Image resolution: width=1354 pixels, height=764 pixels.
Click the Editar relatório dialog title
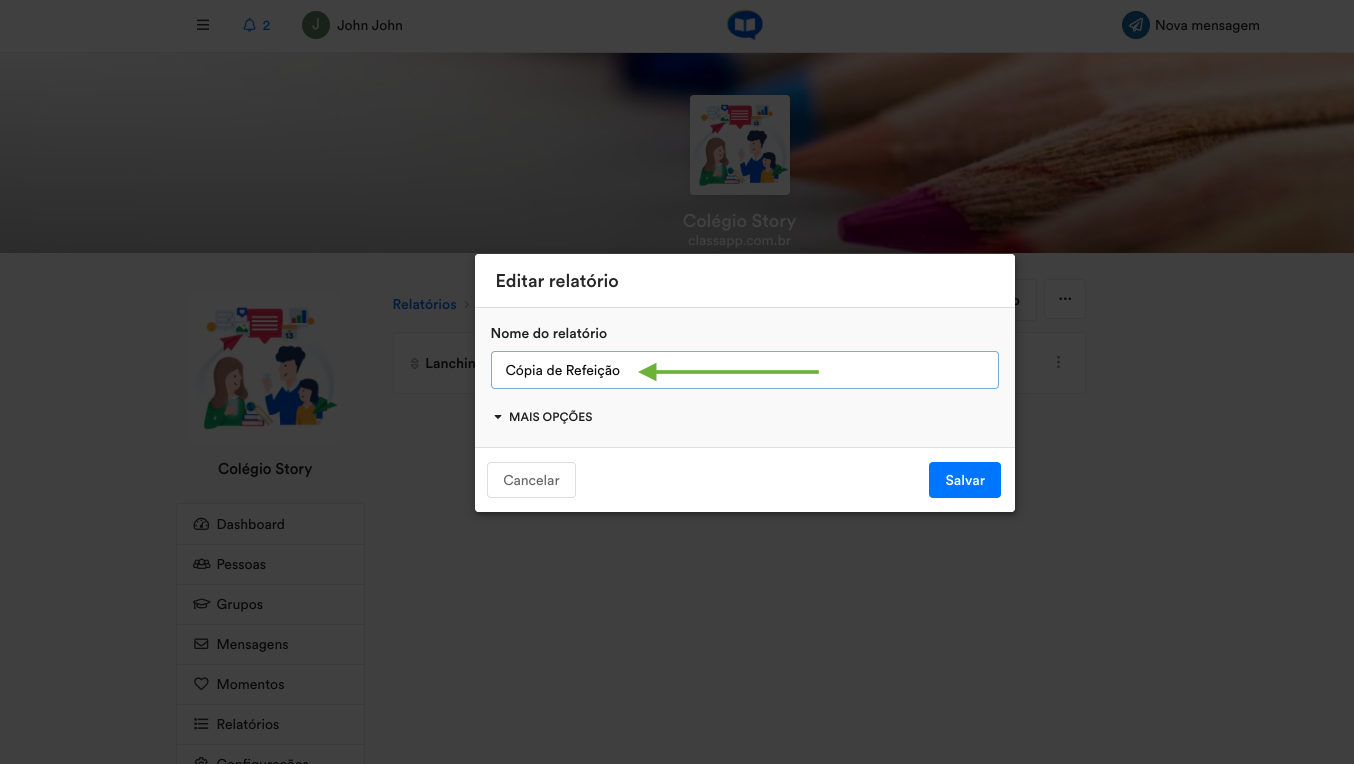pyautogui.click(x=557, y=281)
